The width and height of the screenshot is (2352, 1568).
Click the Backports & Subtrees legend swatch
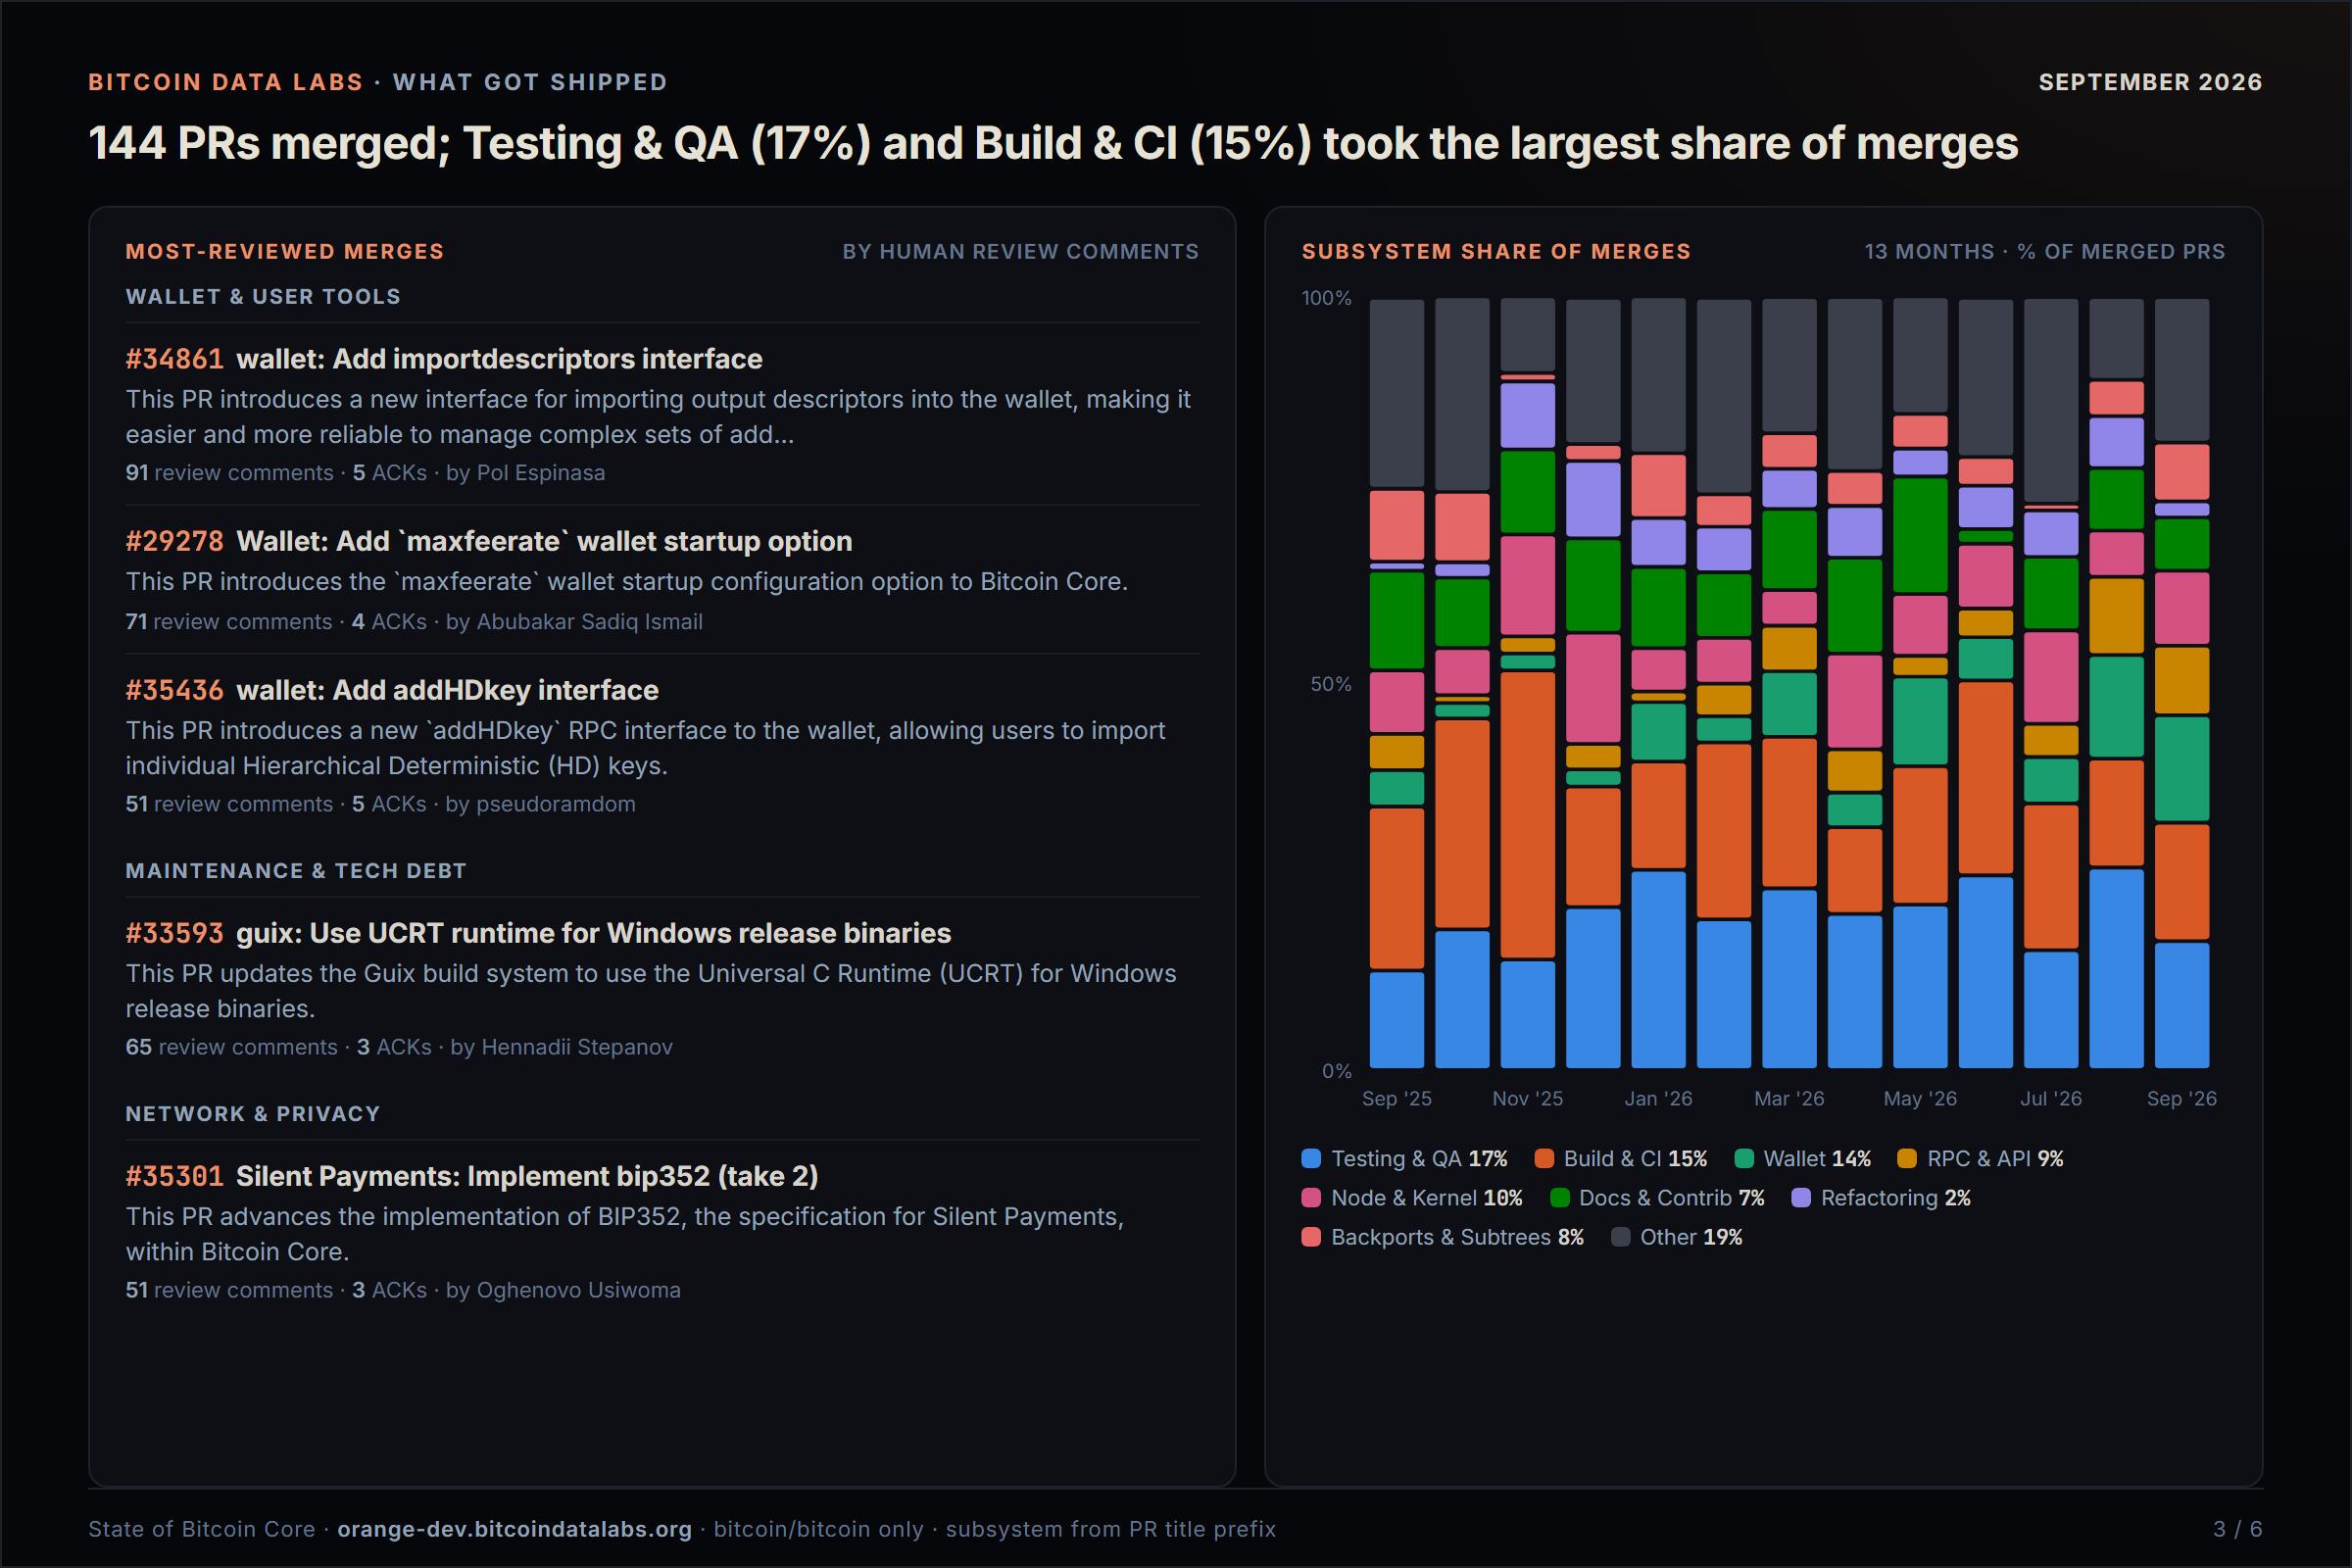pos(1311,1236)
